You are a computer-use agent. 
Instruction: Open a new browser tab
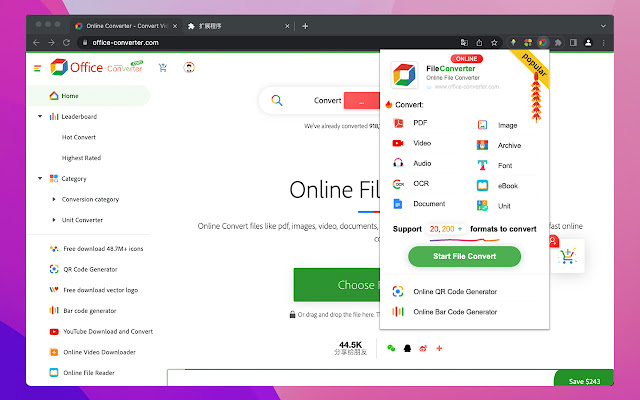(x=305, y=26)
